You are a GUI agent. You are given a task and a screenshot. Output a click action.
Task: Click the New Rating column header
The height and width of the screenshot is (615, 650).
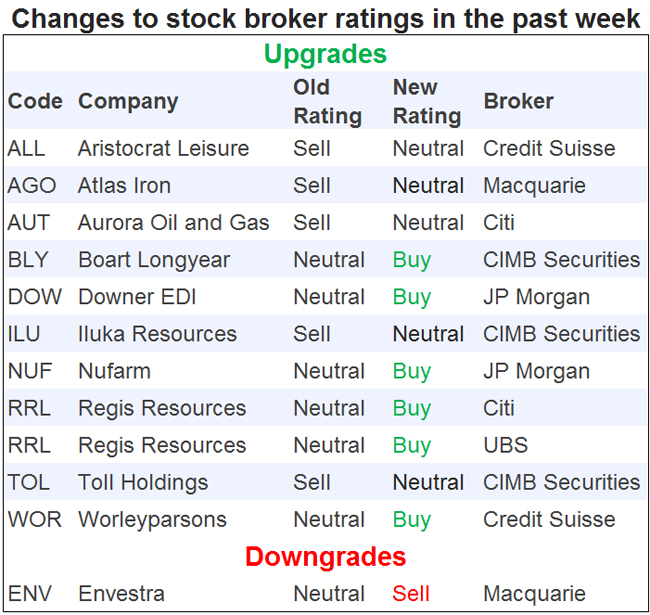[427, 101]
